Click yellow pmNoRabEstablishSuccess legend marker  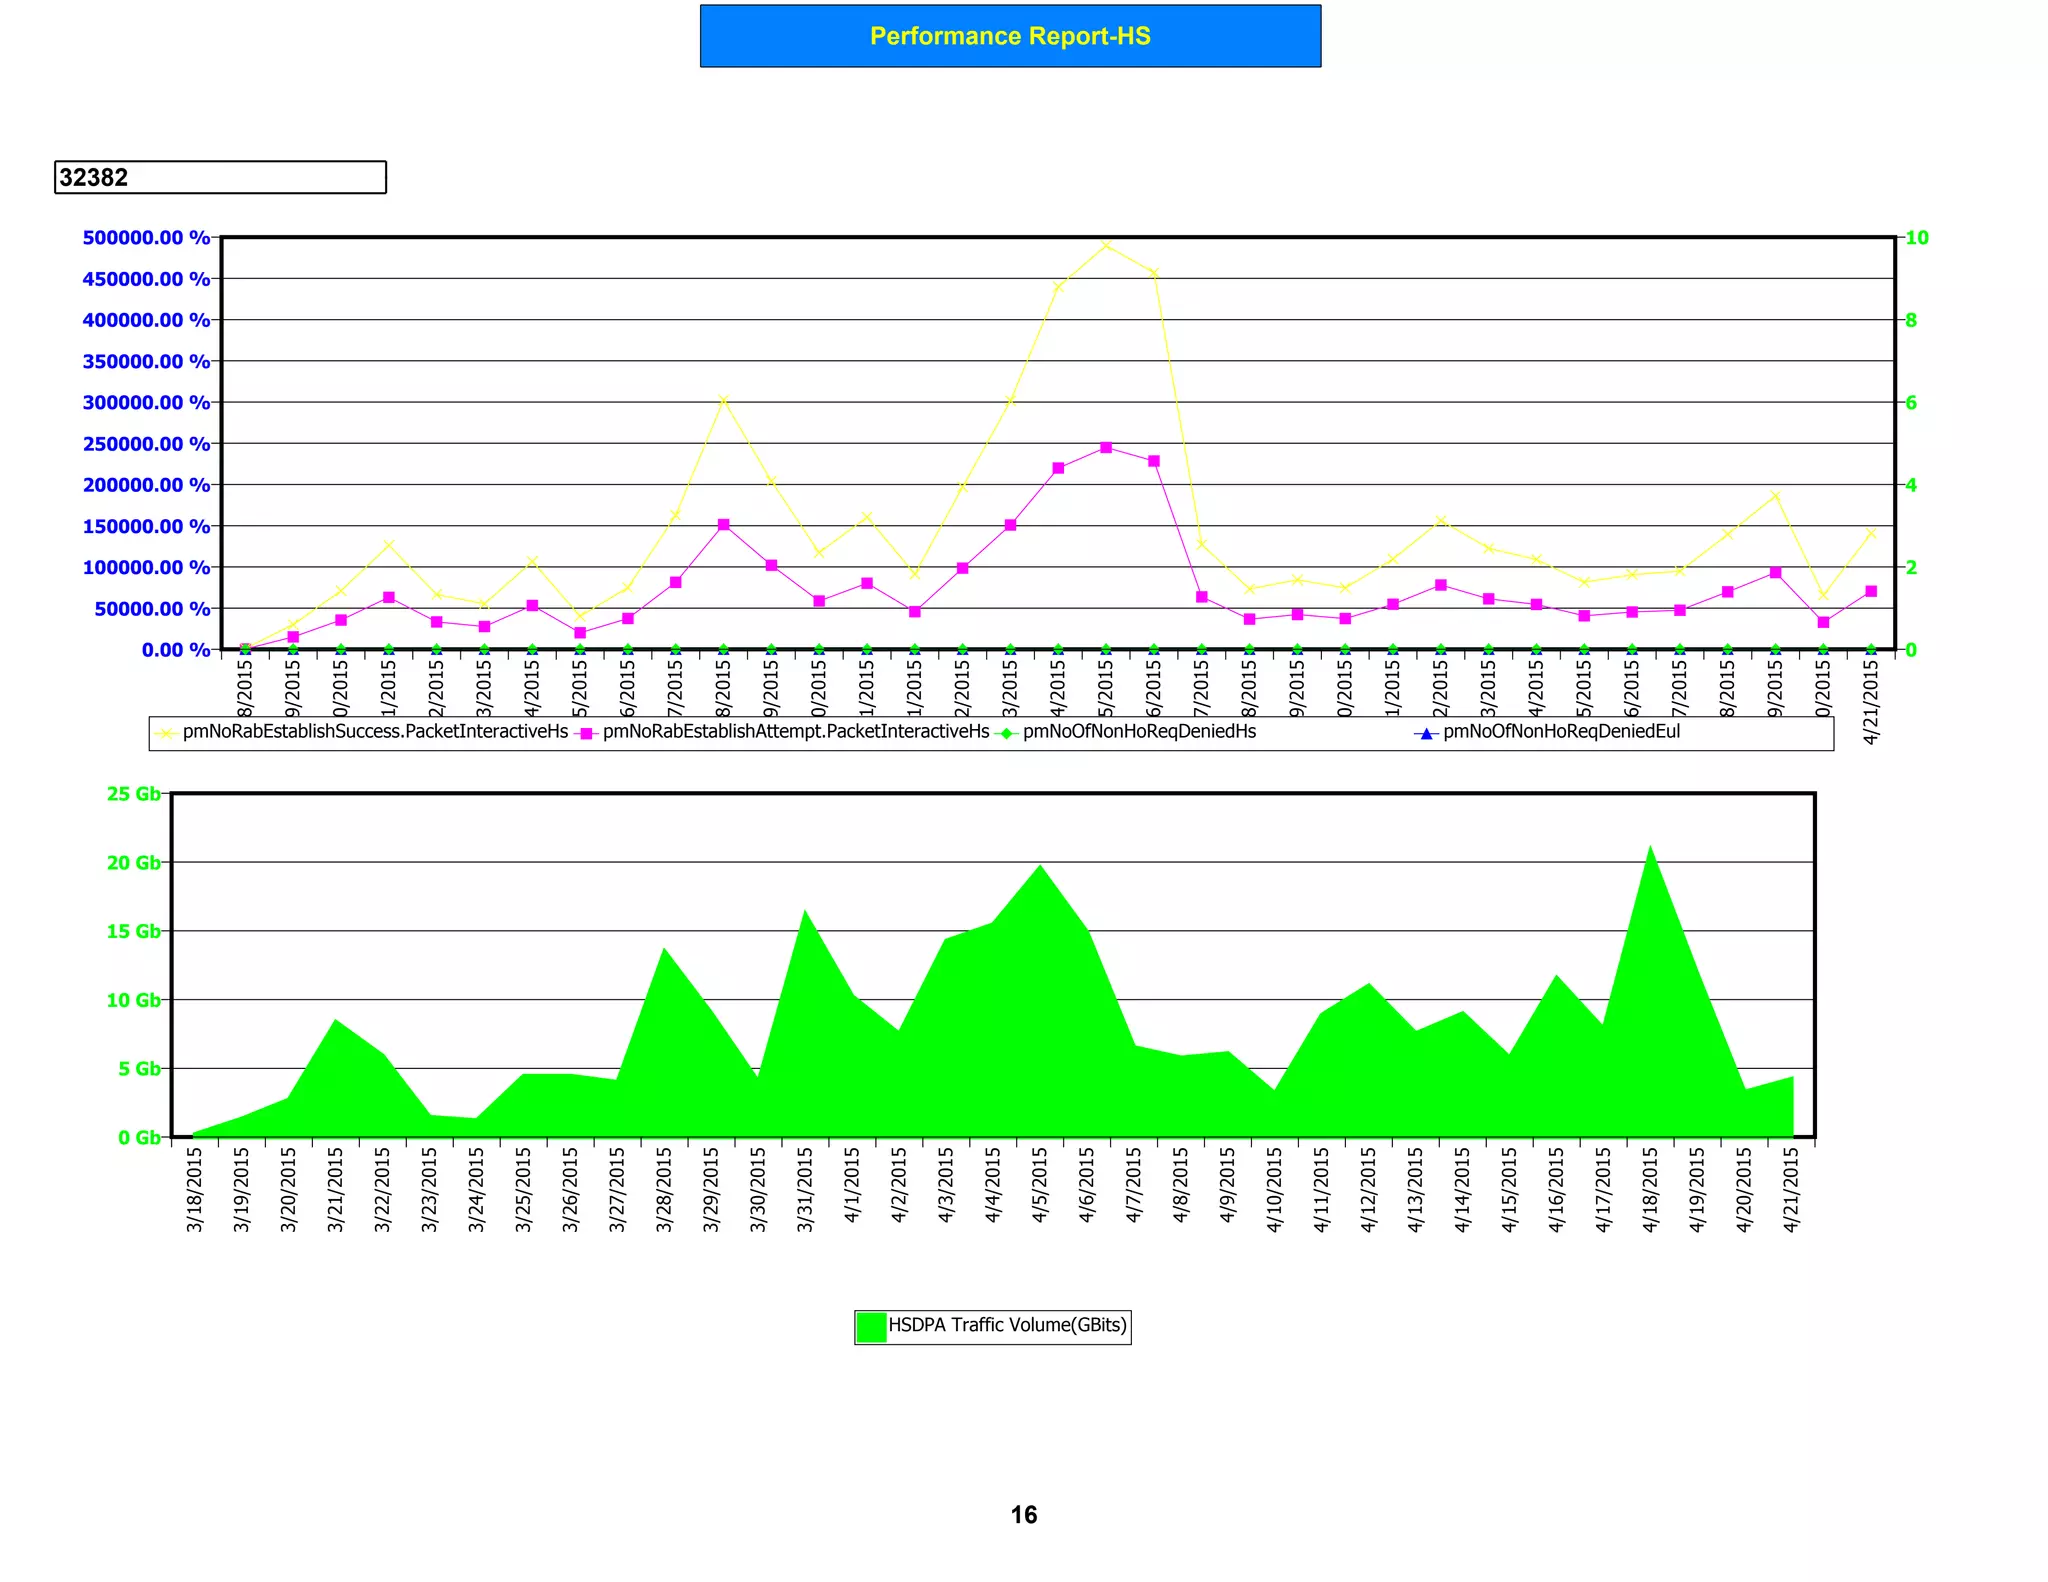[x=167, y=733]
